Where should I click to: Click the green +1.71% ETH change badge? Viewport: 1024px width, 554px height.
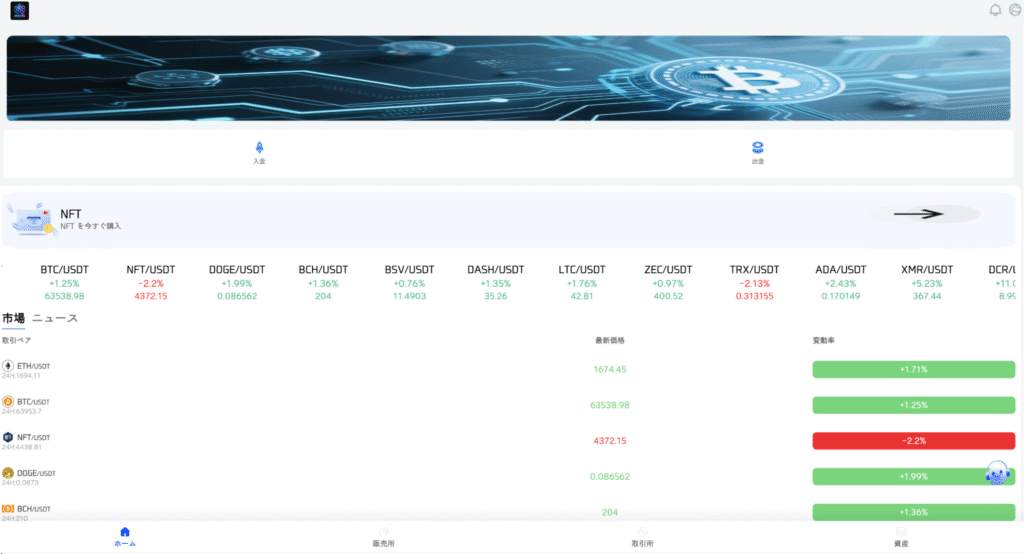tap(914, 369)
